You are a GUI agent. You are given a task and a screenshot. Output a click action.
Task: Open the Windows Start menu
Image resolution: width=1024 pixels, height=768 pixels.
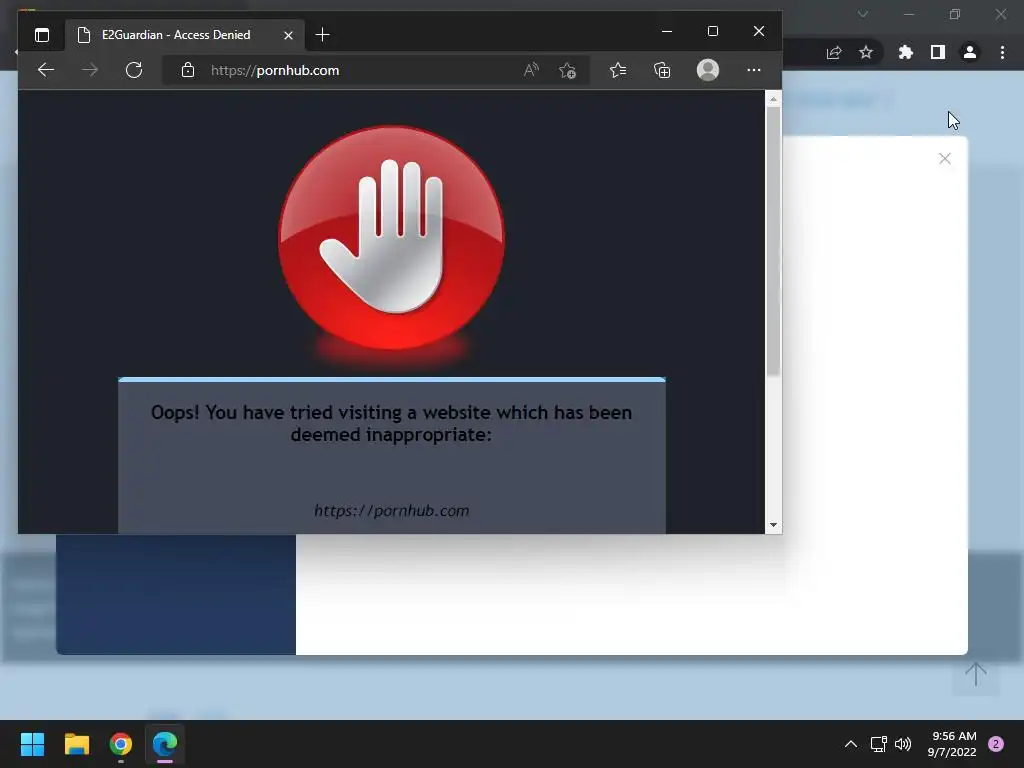33,744
